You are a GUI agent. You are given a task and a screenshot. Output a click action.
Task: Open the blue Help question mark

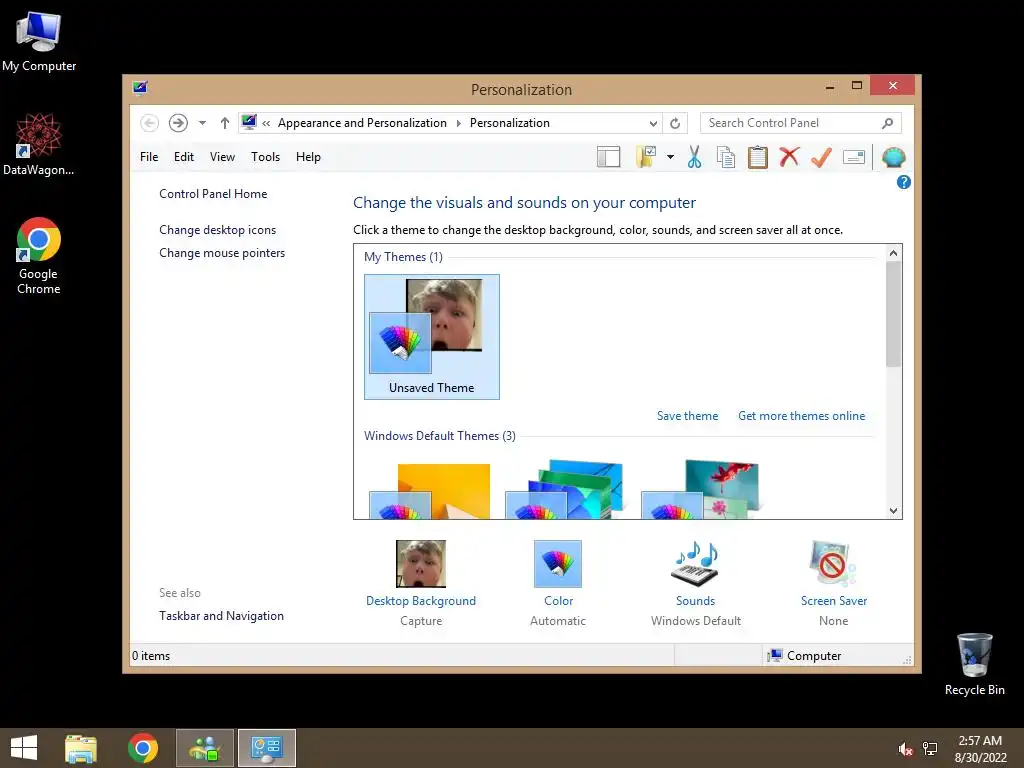pos(903,182)
